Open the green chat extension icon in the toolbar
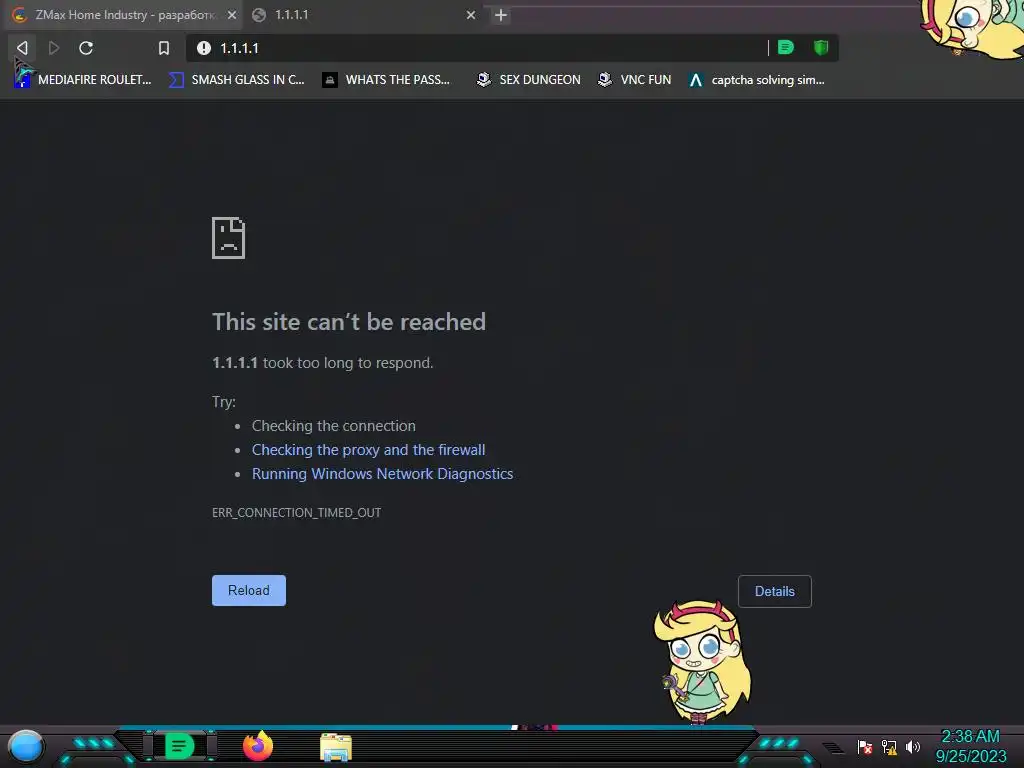 click(x=786, y=47)
